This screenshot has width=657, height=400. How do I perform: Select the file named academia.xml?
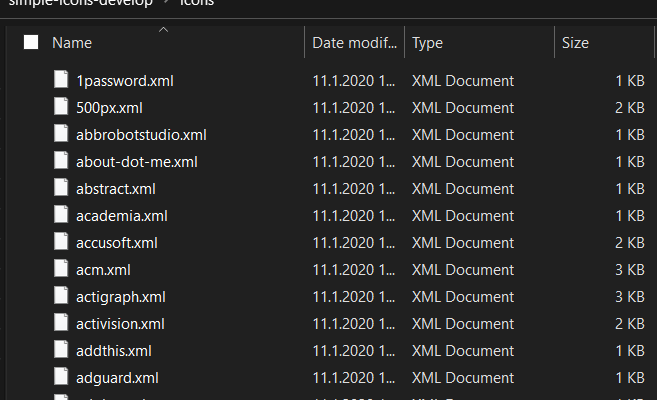[x=122, y=216]
